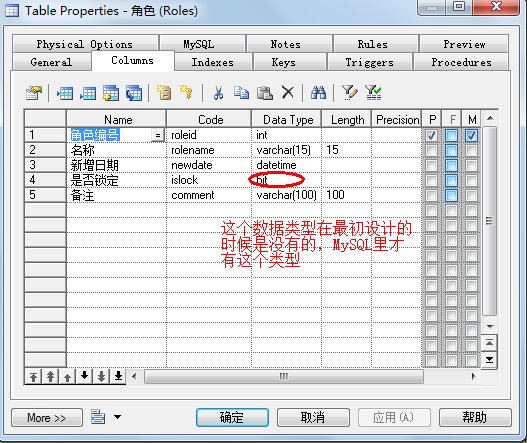The width and height of the screenshot is (527, 443).
Task: Confirm with the 确定 button
Action: pyautogui.click(x=232, y=418)
